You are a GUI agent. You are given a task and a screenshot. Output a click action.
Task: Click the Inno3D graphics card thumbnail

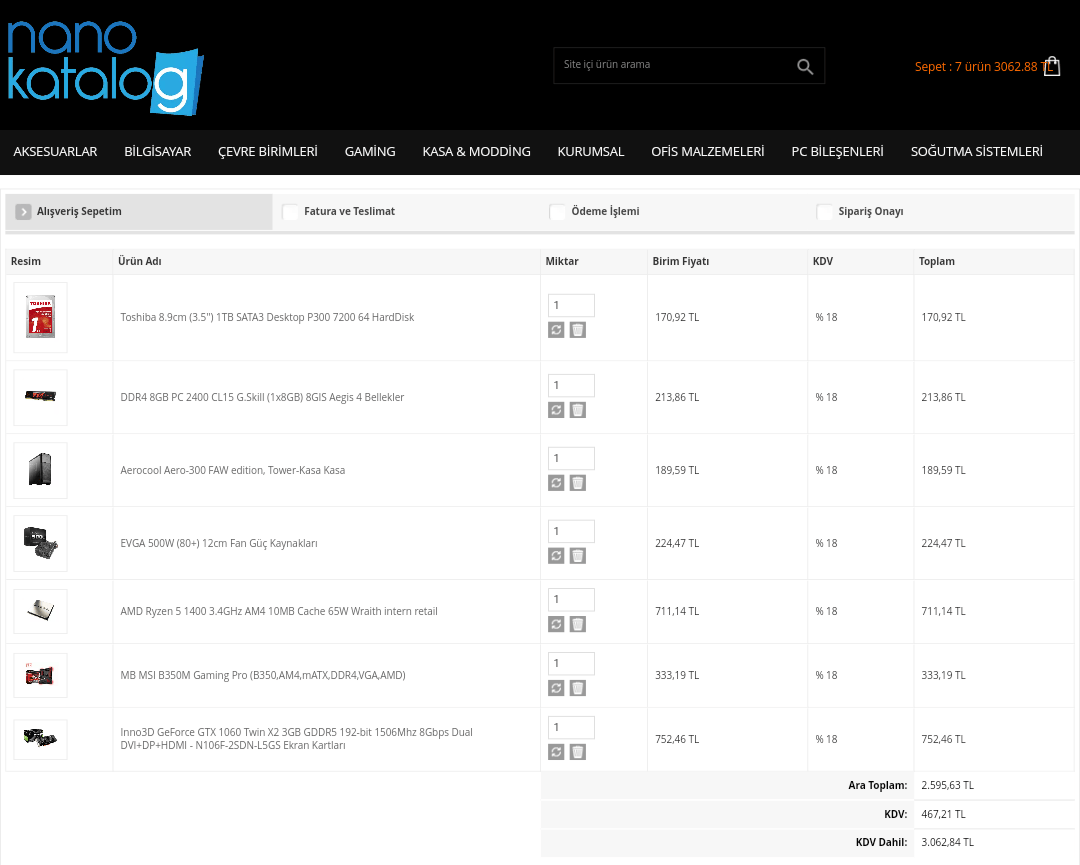pyautogui.click(x=41, y=740)
